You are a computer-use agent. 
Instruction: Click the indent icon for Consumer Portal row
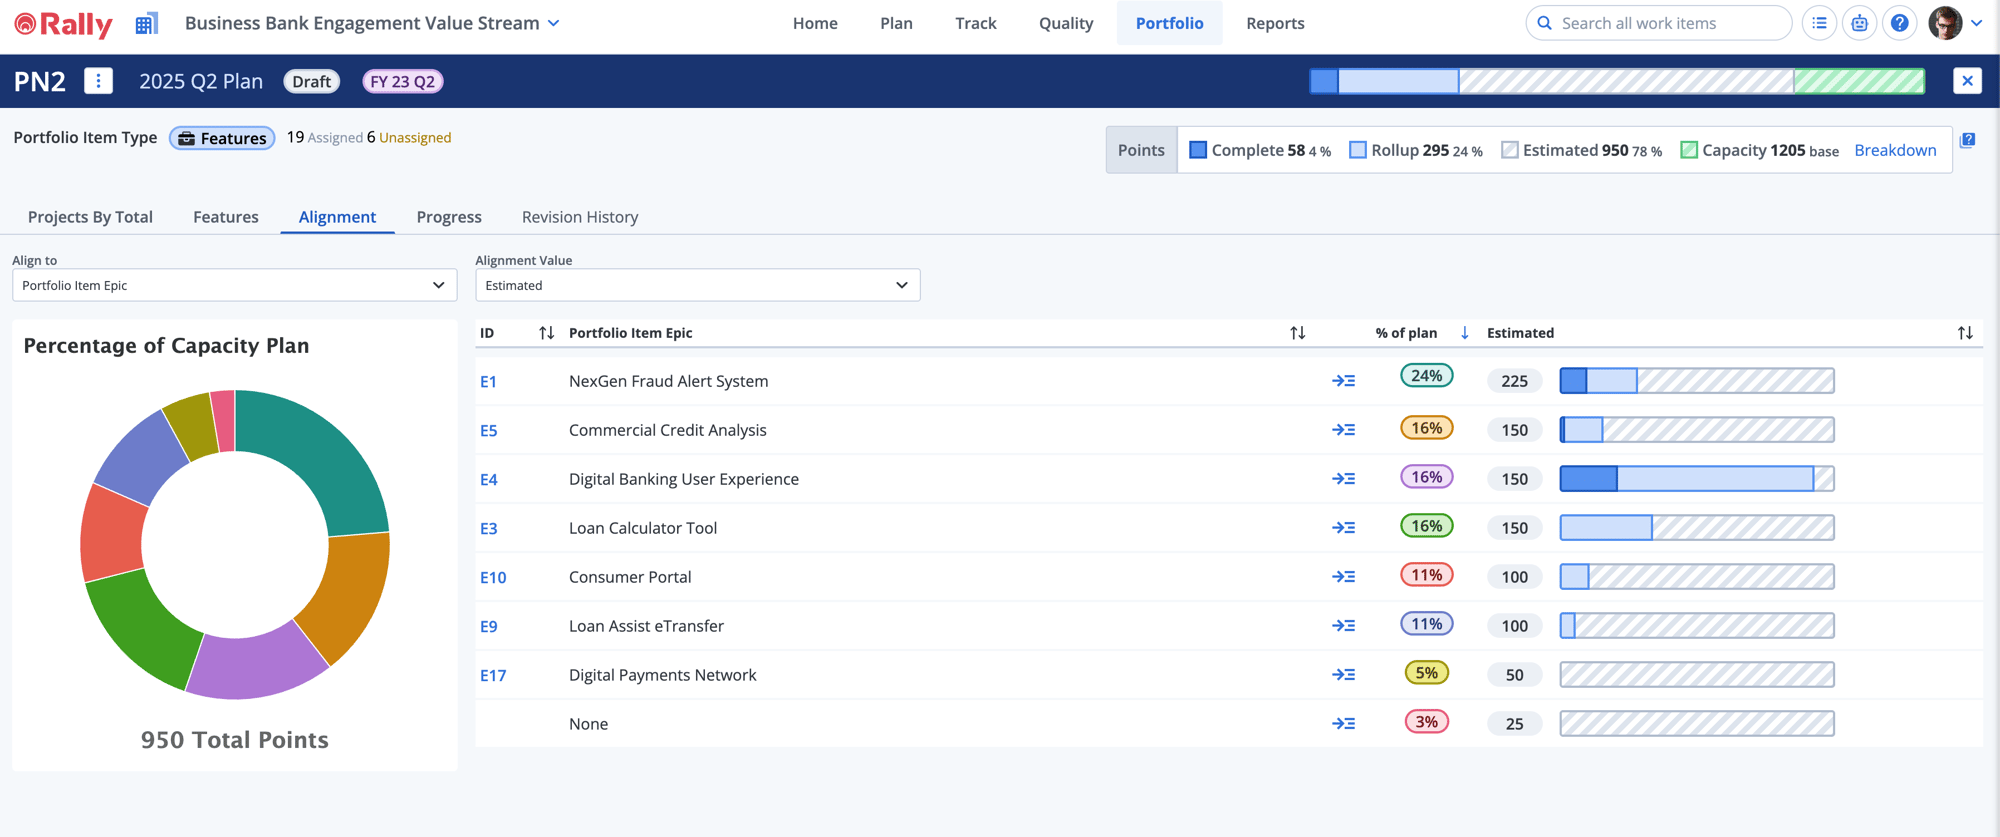pos(1343,577)
